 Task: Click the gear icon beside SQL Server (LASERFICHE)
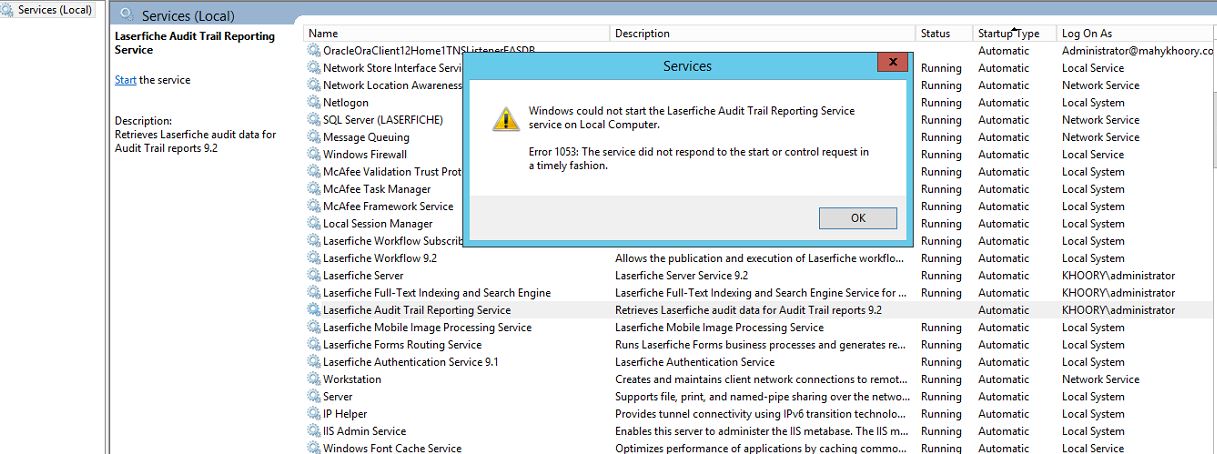[314, 120]
